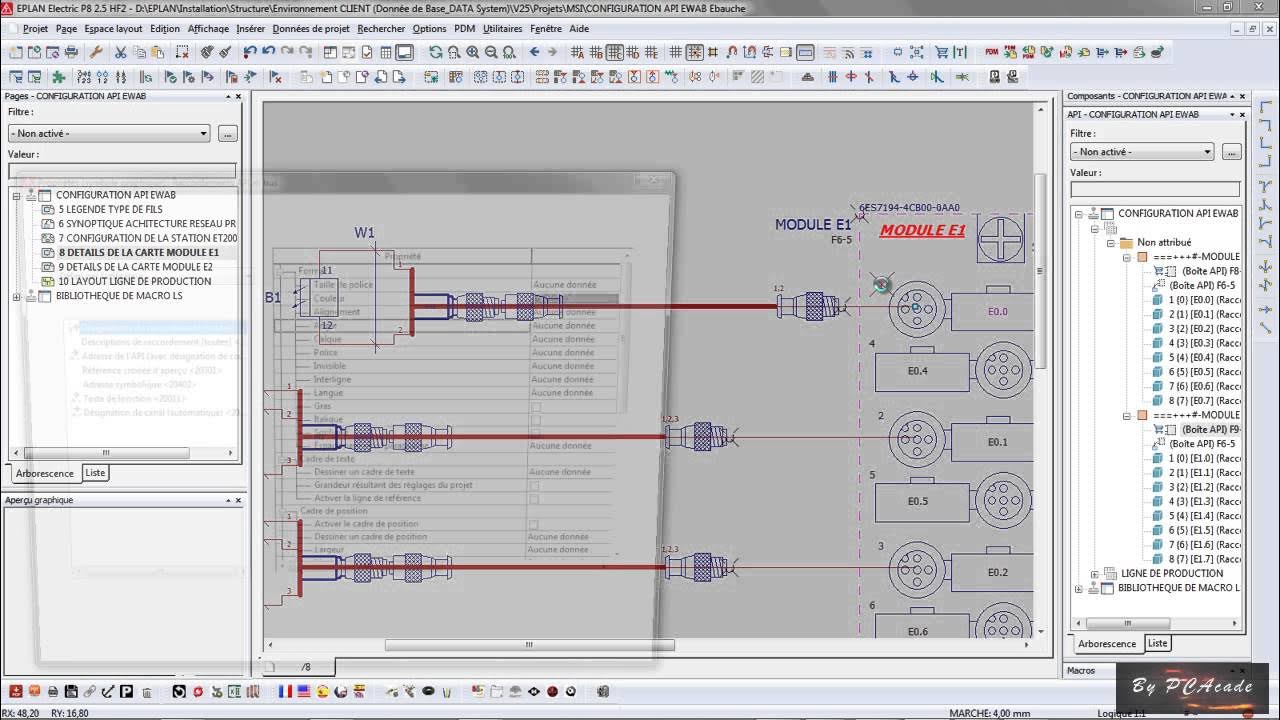Click the floppy disk save icon
The width and height of the screenshot is (1280, 720).
click(x=71, y=691)
